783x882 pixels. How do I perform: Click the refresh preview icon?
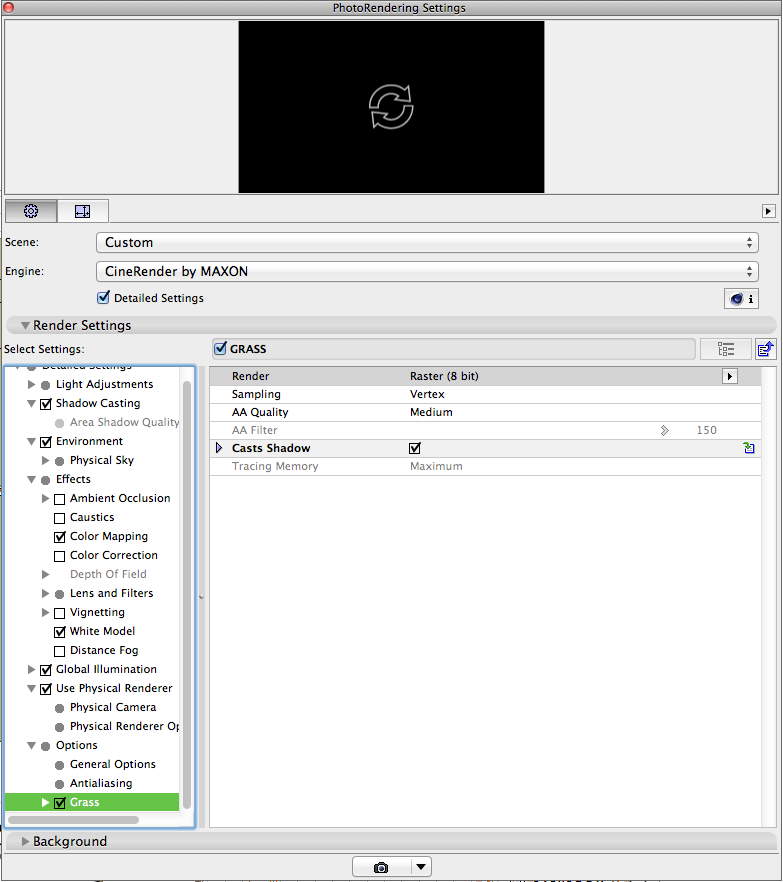coord(391,106)
